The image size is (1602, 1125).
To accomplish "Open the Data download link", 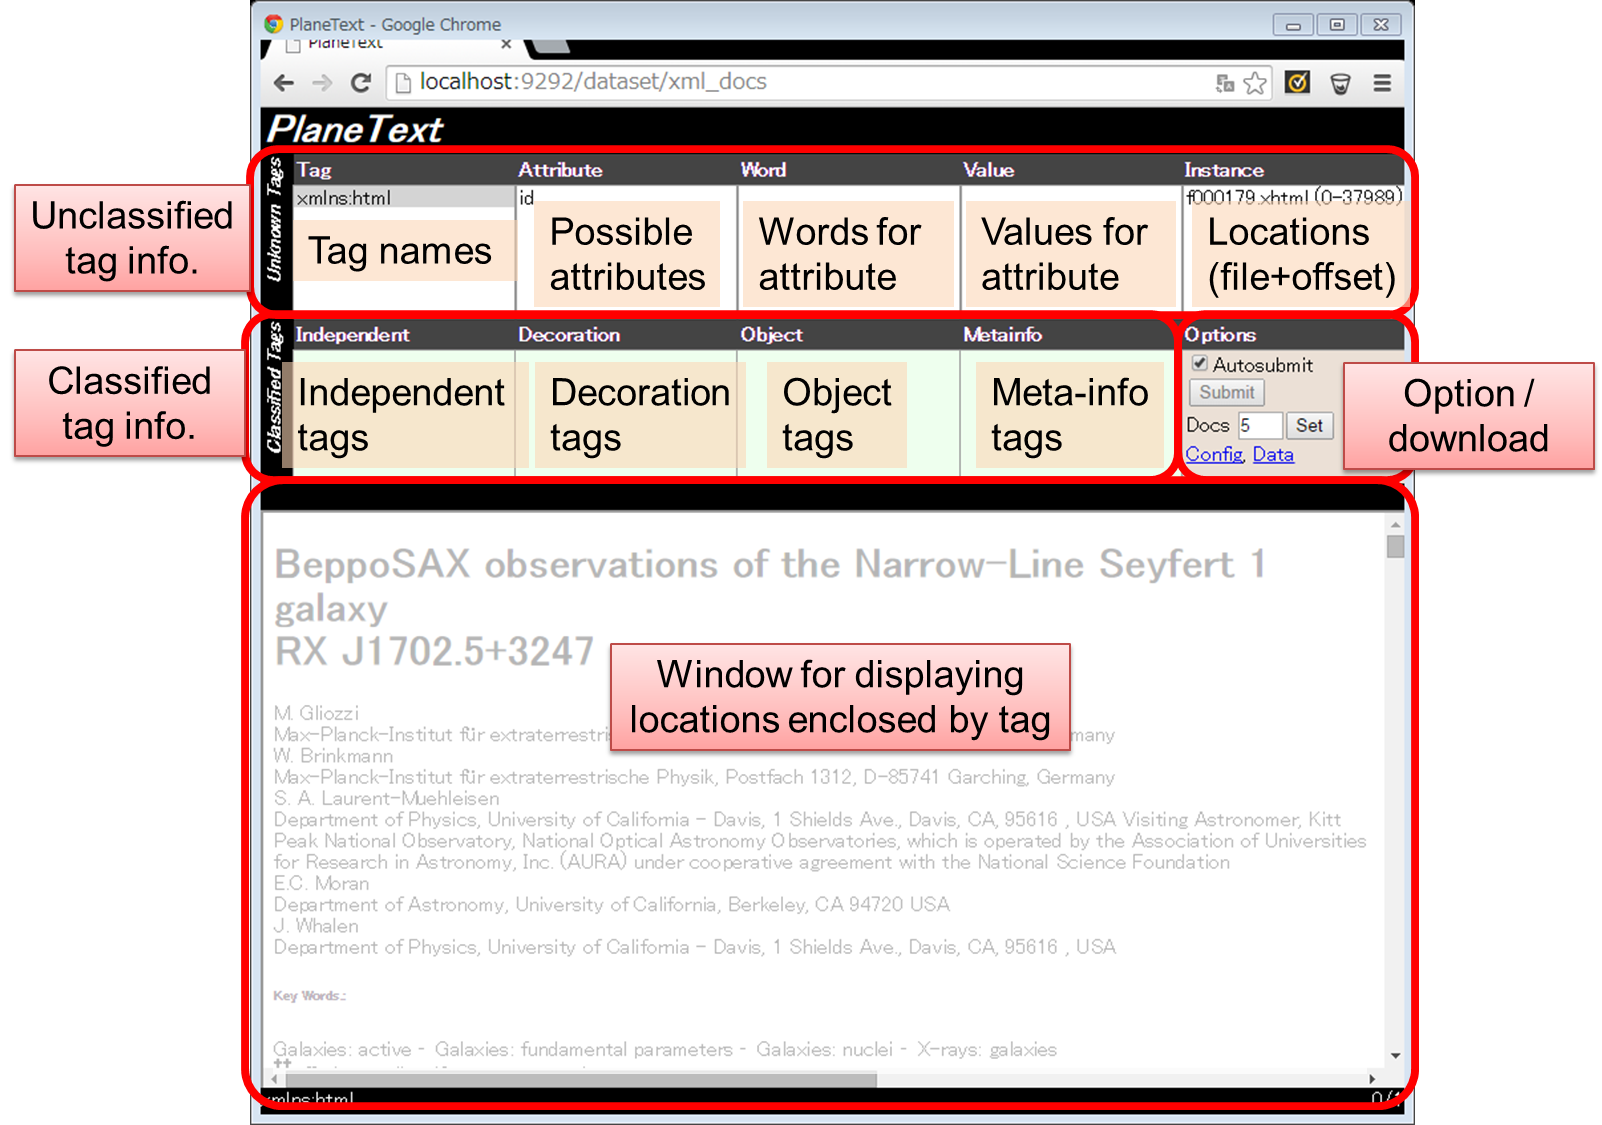I will [x=1273, y=455].
